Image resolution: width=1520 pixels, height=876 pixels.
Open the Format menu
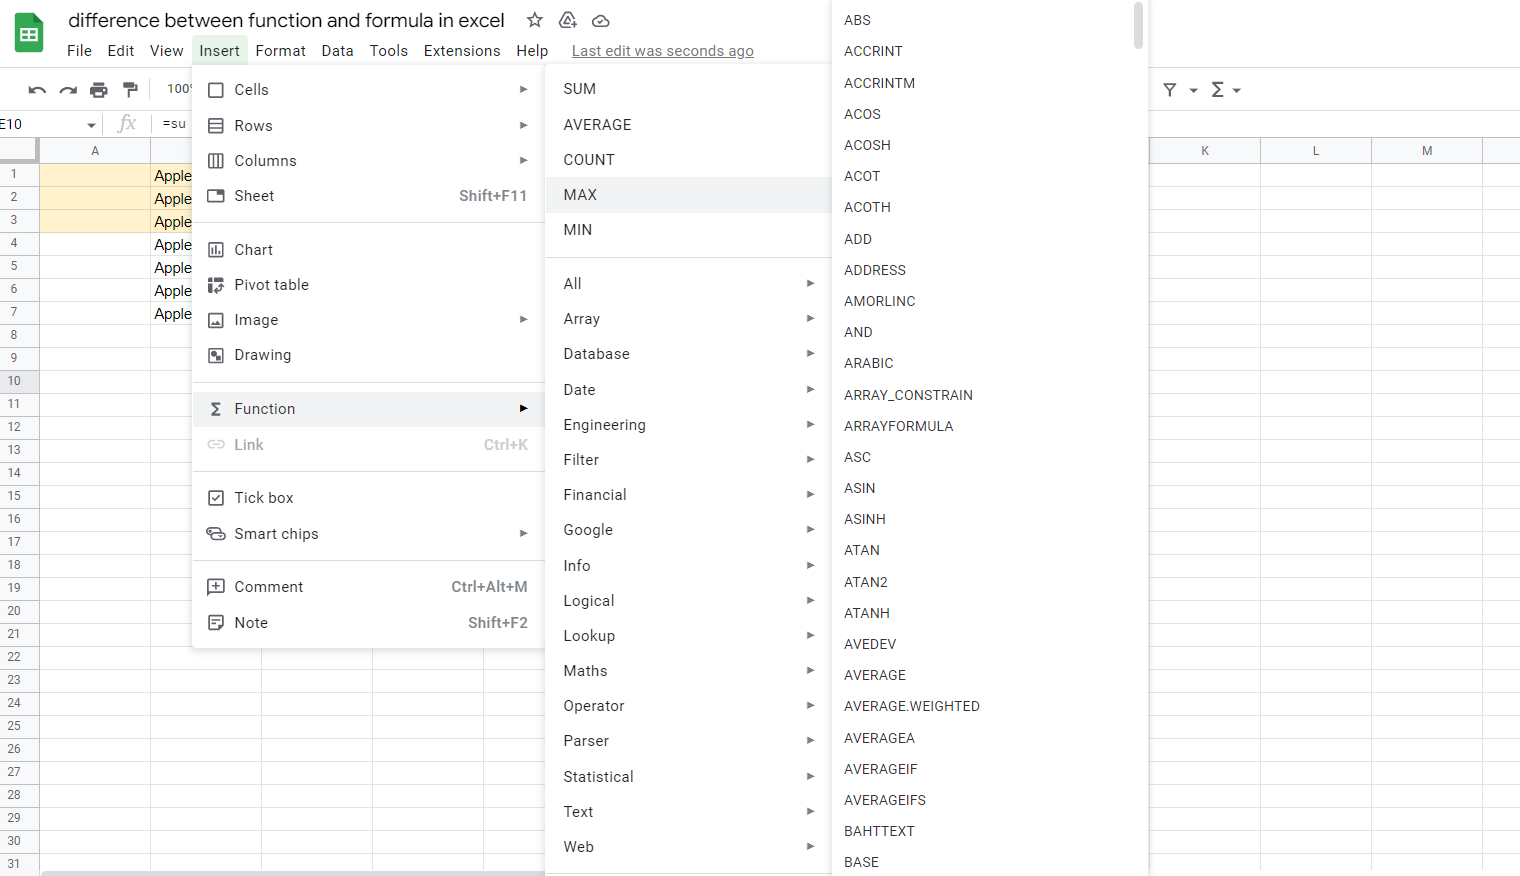(280, 51)
